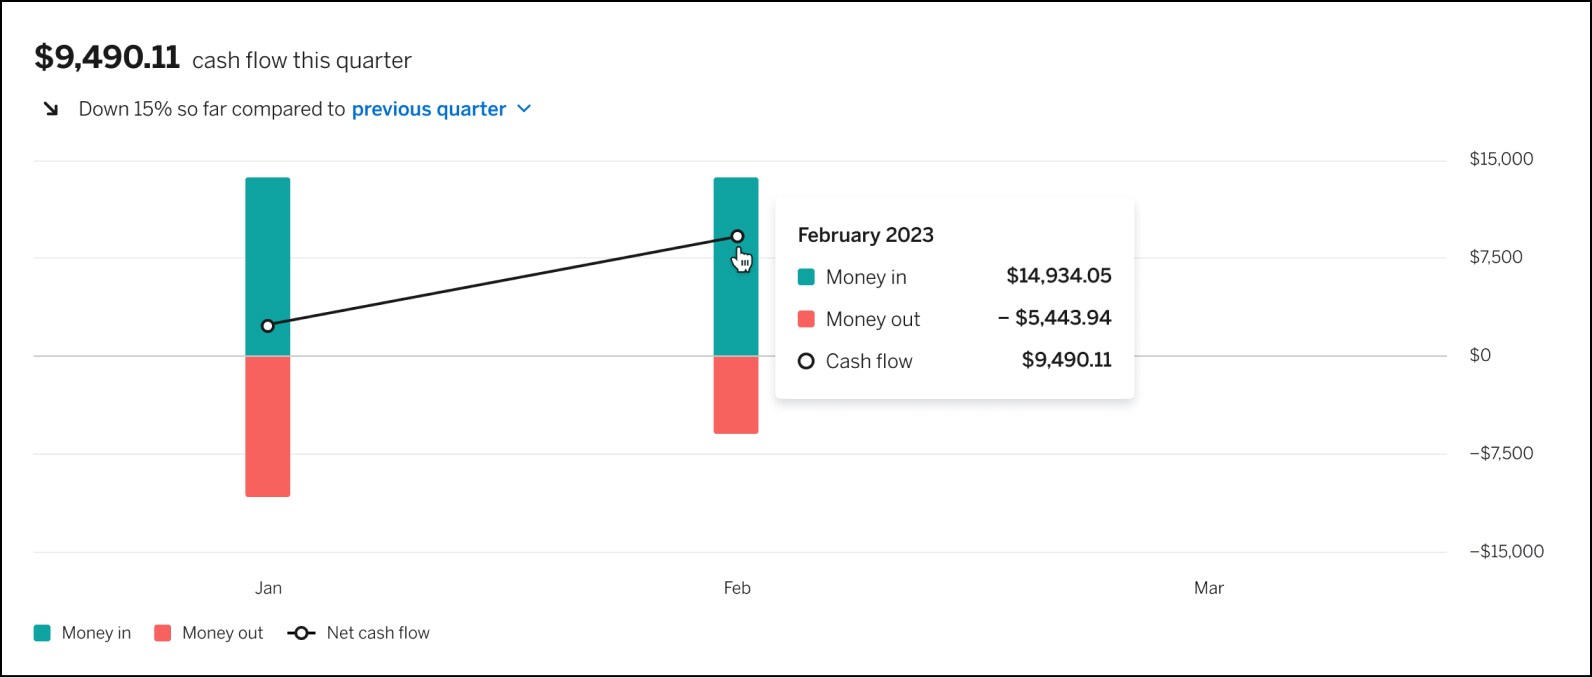Click the Money out swatch in the tooltip

click(x=806, y=318)
